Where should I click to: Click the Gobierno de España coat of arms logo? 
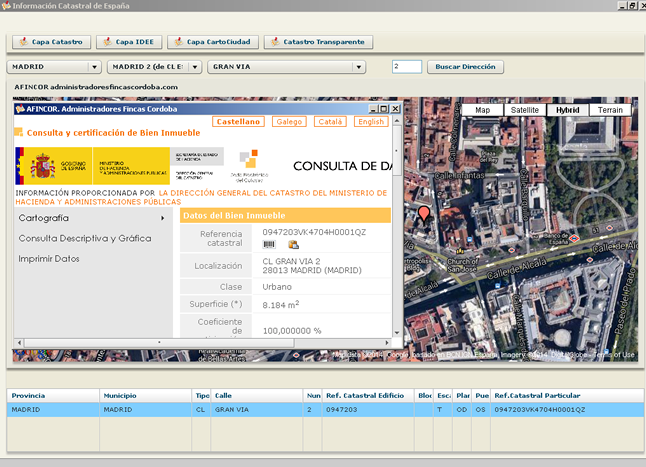(43, 166)
